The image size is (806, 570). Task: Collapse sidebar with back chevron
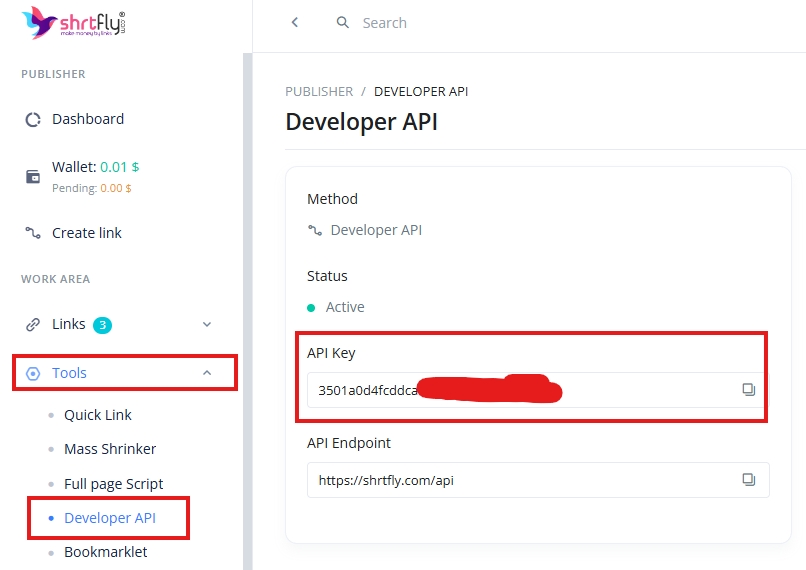tap(295, 23)
